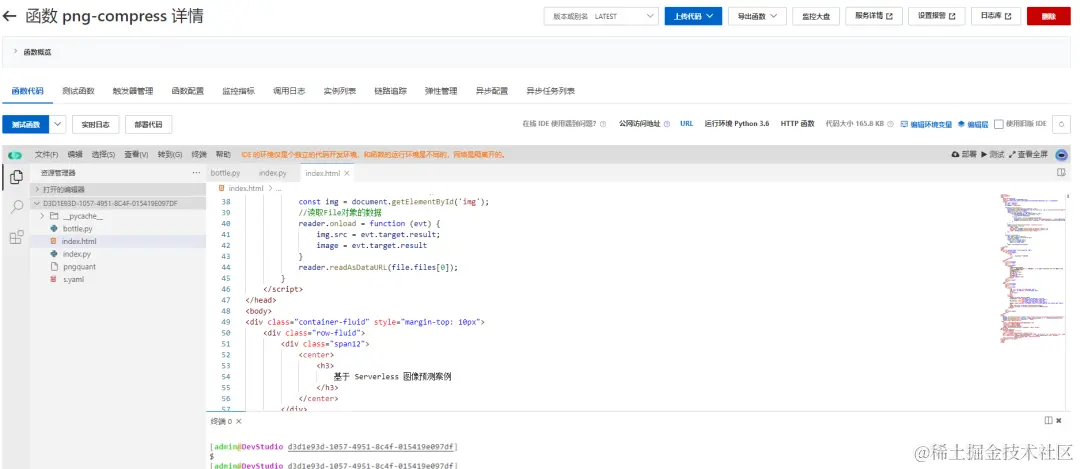Switch to the index.py editor tab

273,174
